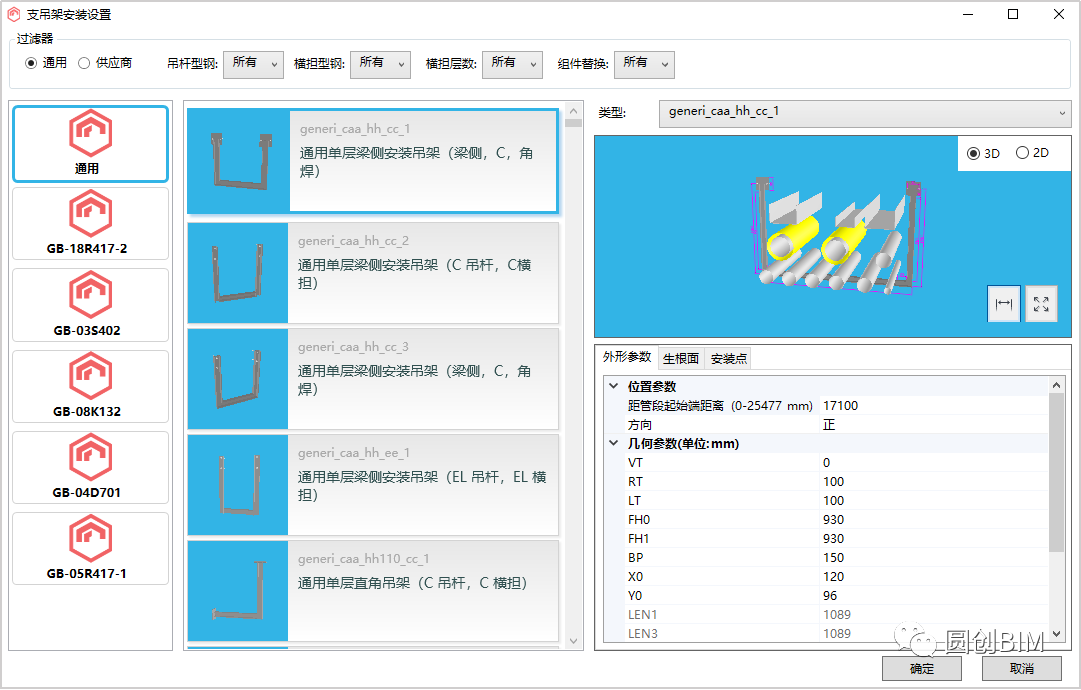Switch to the 生根面 tab
Viewport: 1081px width, 690px height.
point(680,358)
